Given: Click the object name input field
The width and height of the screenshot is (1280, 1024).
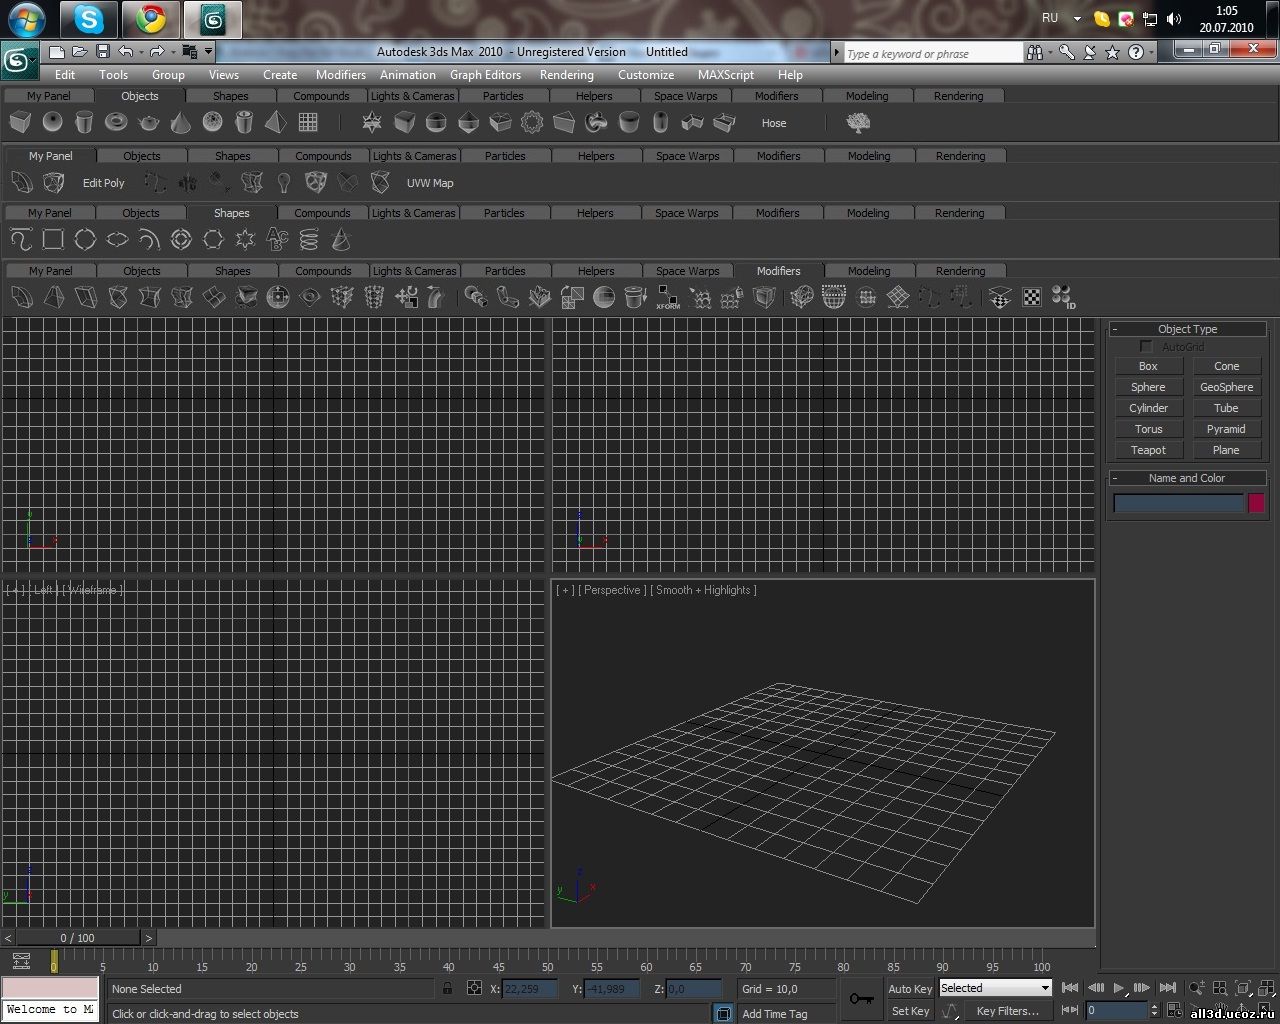Looking at the screenshot, I should point(1178,503).
